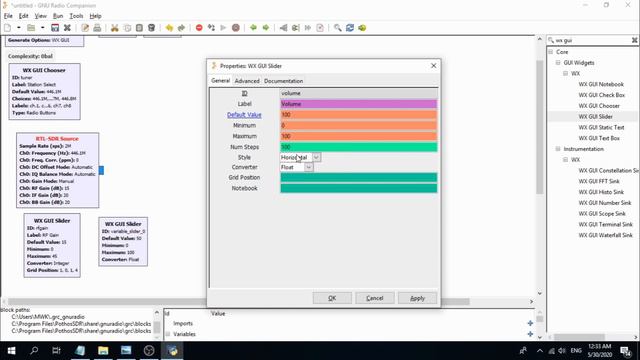This screenshot has height=360, width=640.
Task: Click the Default Value link
Action: click(x=244, y=115)
